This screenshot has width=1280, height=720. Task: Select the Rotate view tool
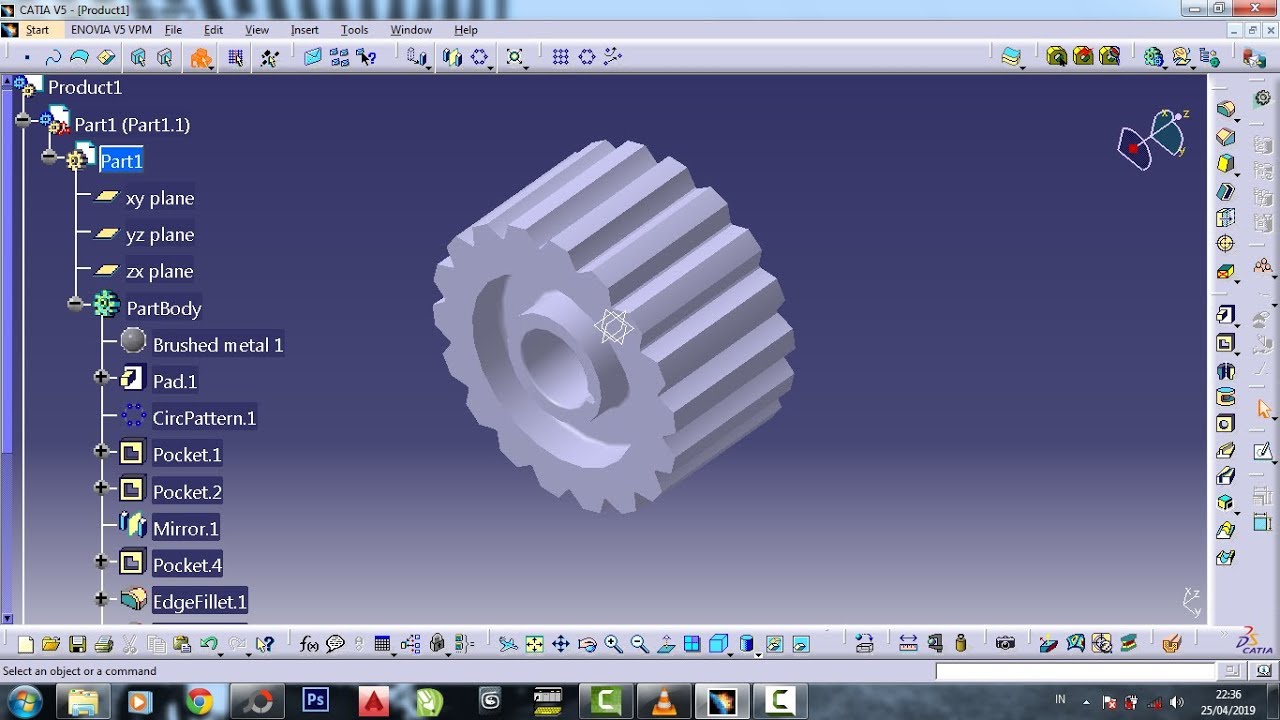click(587, 644)
